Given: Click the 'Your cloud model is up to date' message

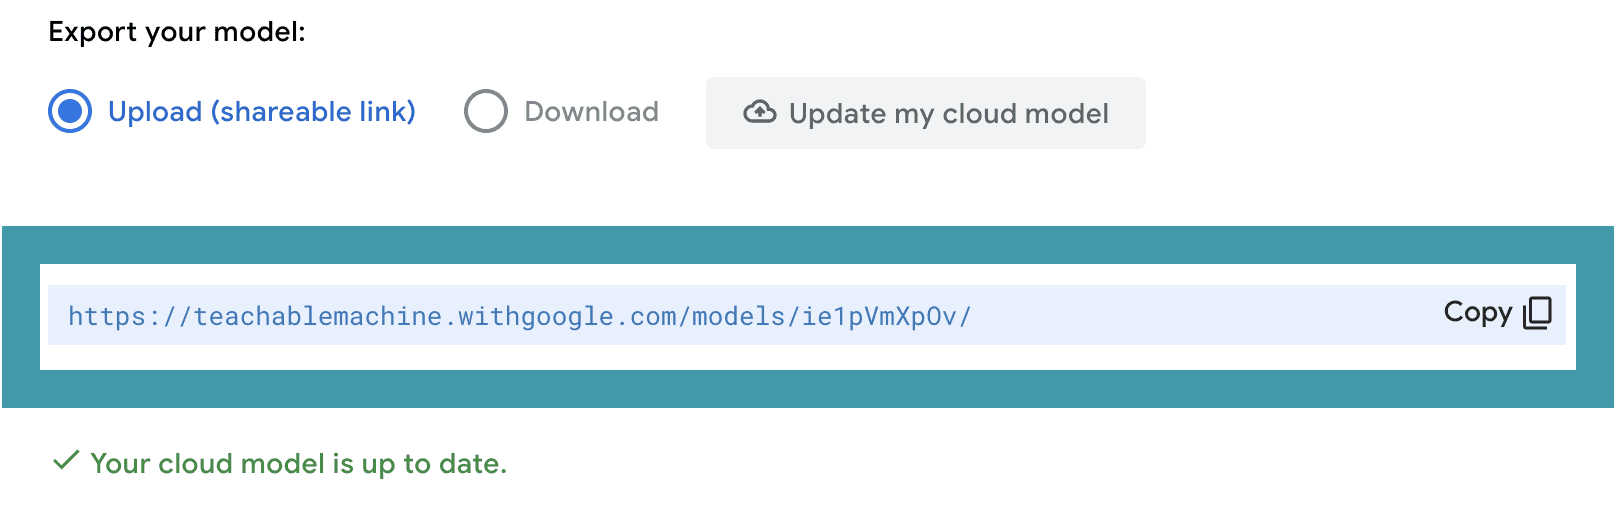Looking at the screenshot, I should 298,464.
